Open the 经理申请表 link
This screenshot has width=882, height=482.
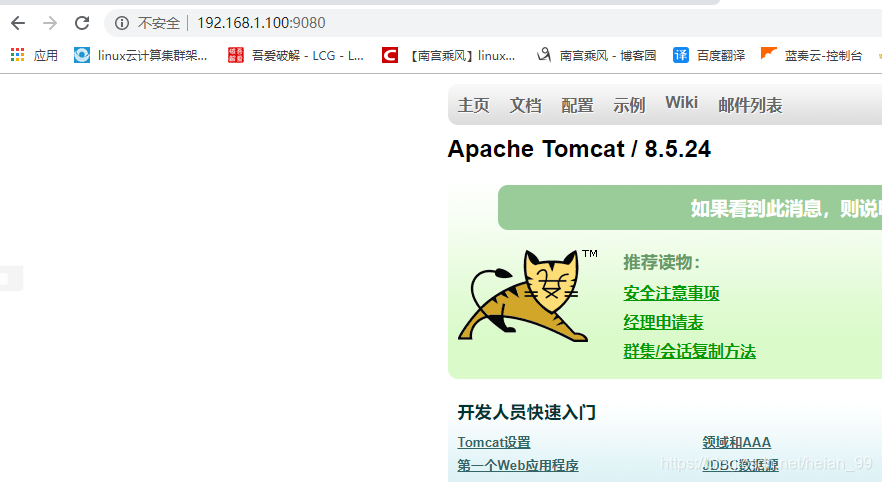coord(663,322)
